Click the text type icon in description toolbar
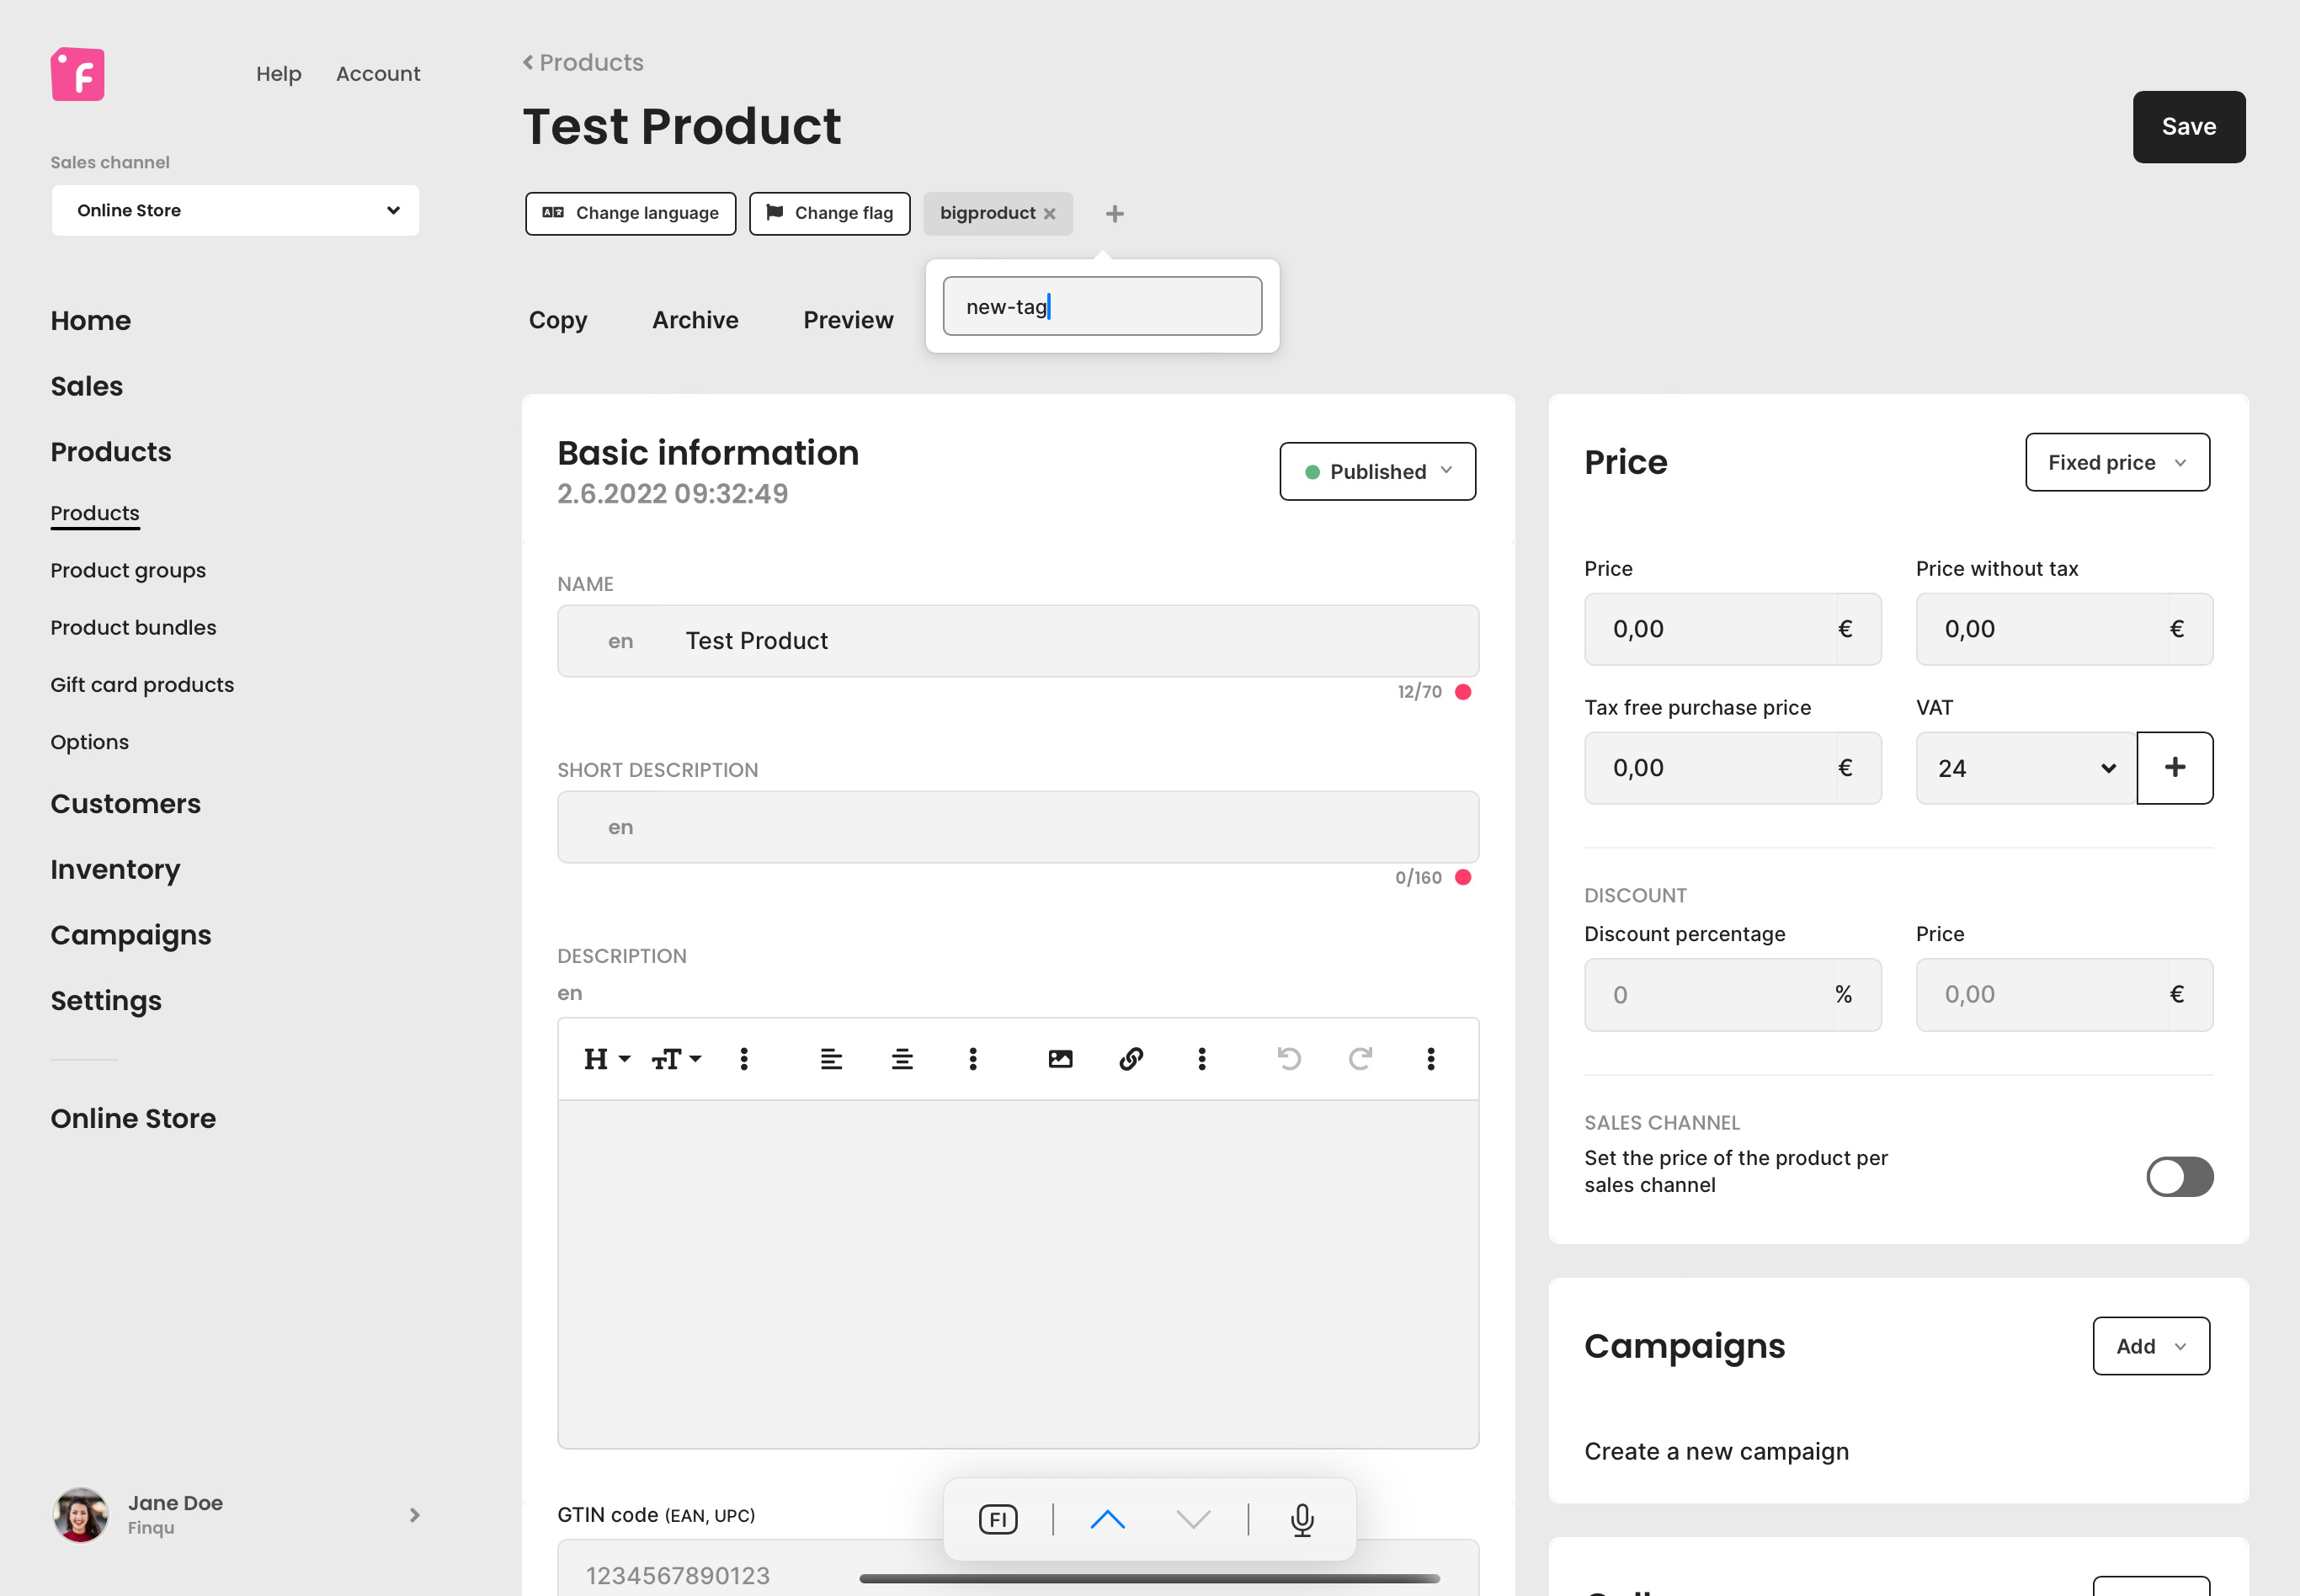This screenshot has height=1596, width=2300. pos(673,1057)
